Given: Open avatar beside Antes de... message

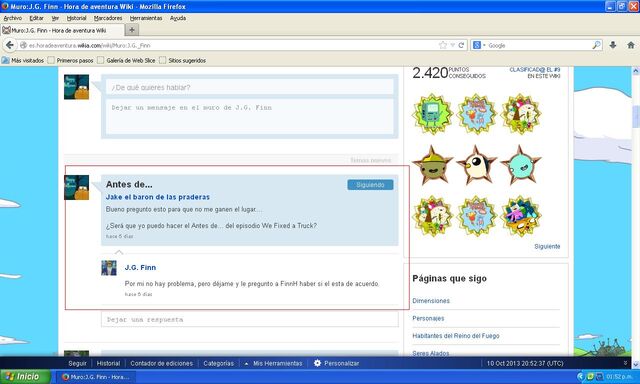Looking at the screenshot, I should (76, 187).
